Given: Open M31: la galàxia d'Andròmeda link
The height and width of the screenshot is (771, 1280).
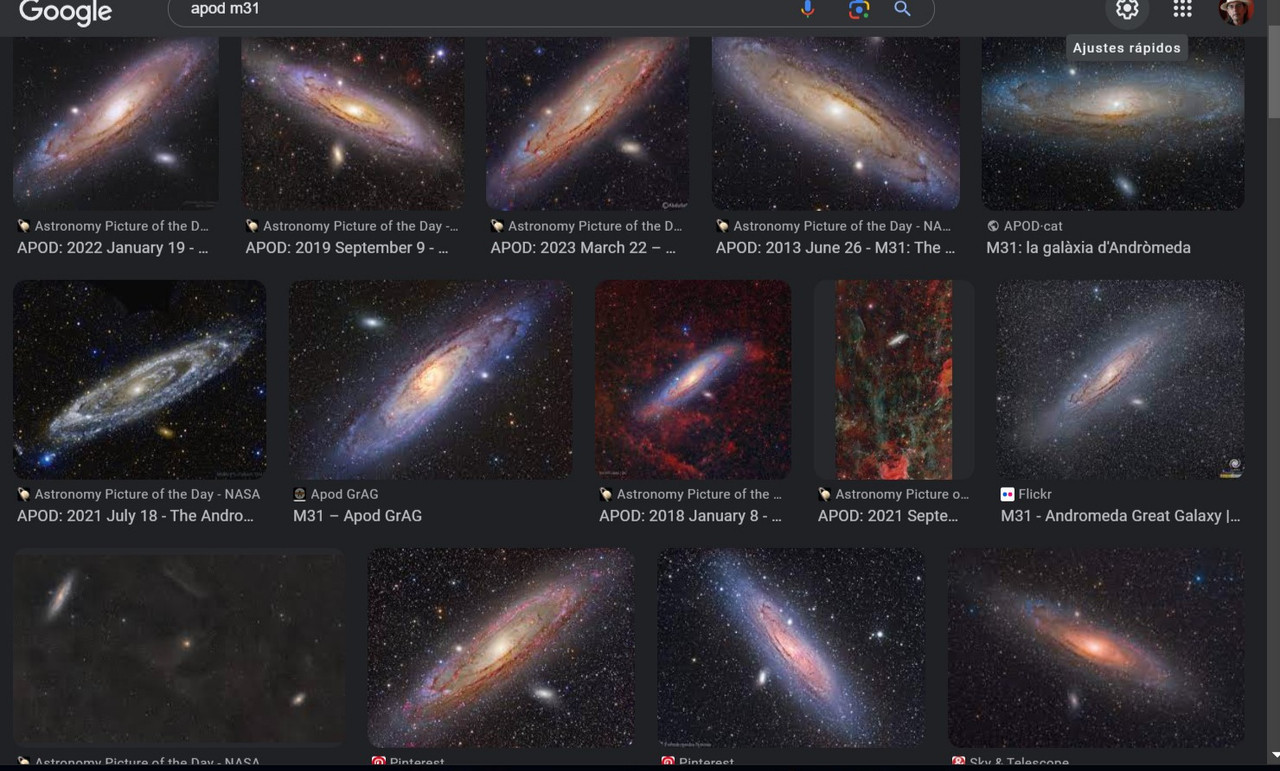Looking at the screenshot, I should (1088, 248).
